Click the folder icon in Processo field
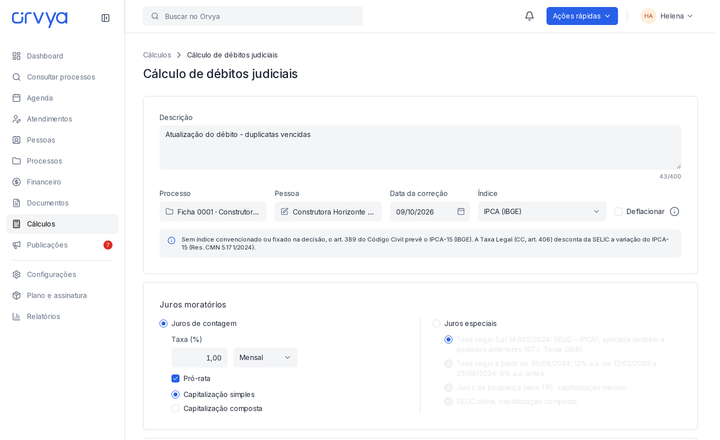 pos(169,212)
